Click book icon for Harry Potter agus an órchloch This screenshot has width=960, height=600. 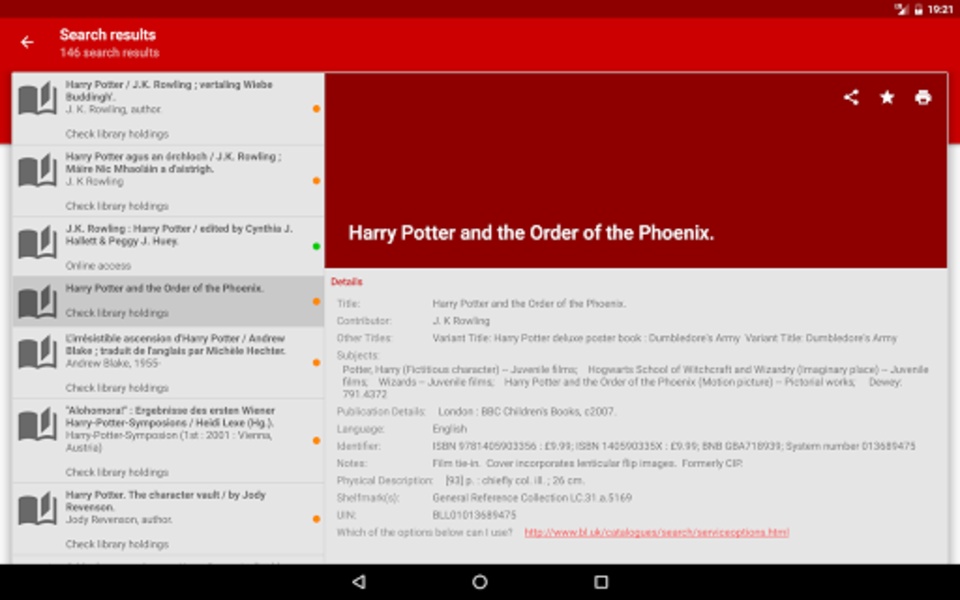[x=37, y=171]
